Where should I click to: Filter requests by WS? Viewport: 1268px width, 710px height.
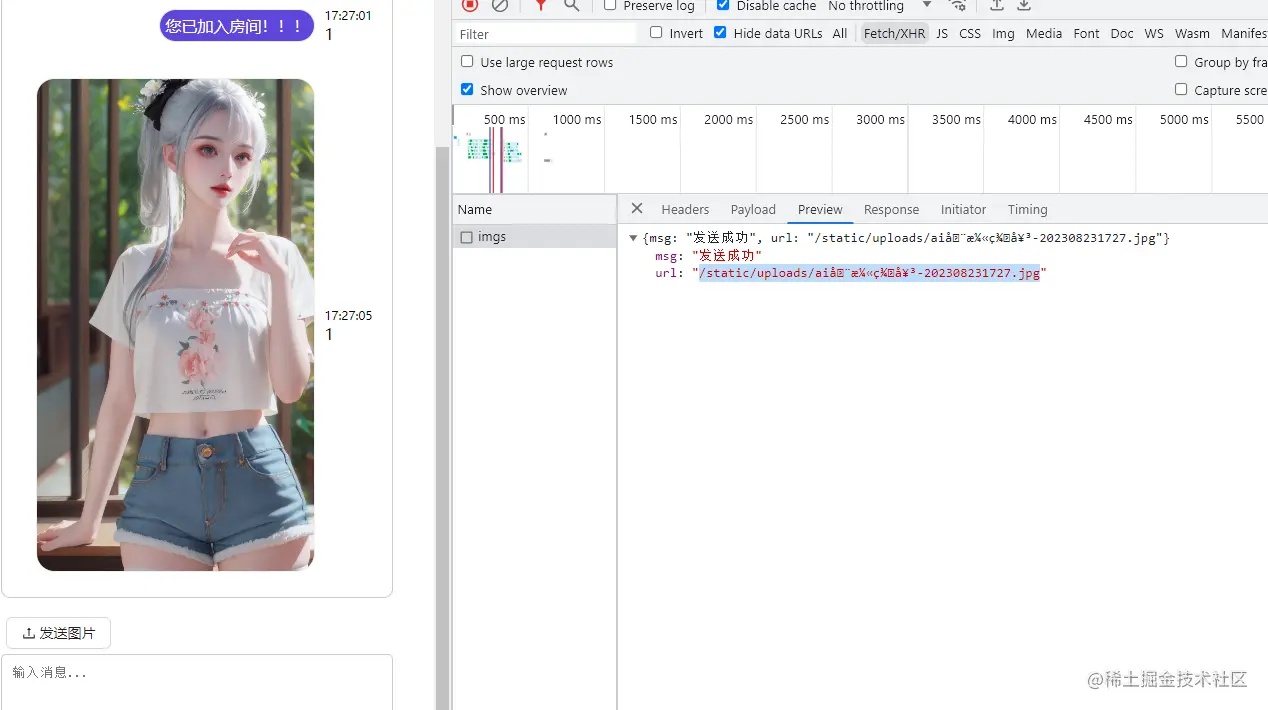1154,34
